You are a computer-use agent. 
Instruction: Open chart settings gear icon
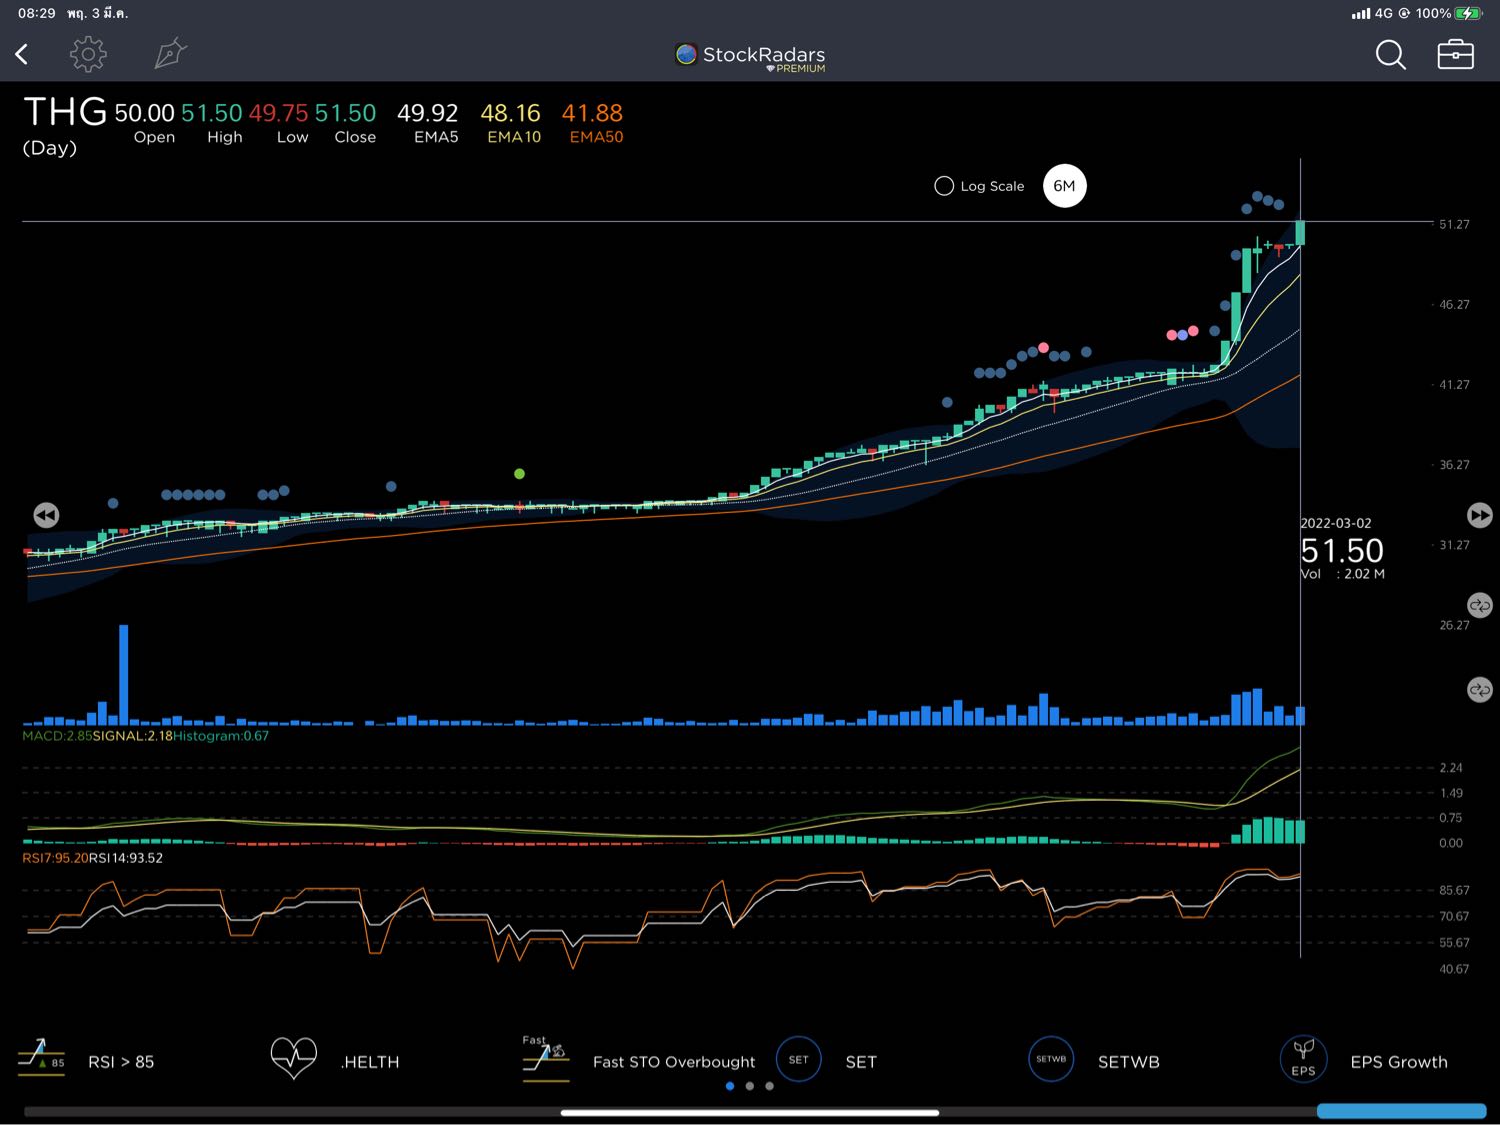[88, 55]
